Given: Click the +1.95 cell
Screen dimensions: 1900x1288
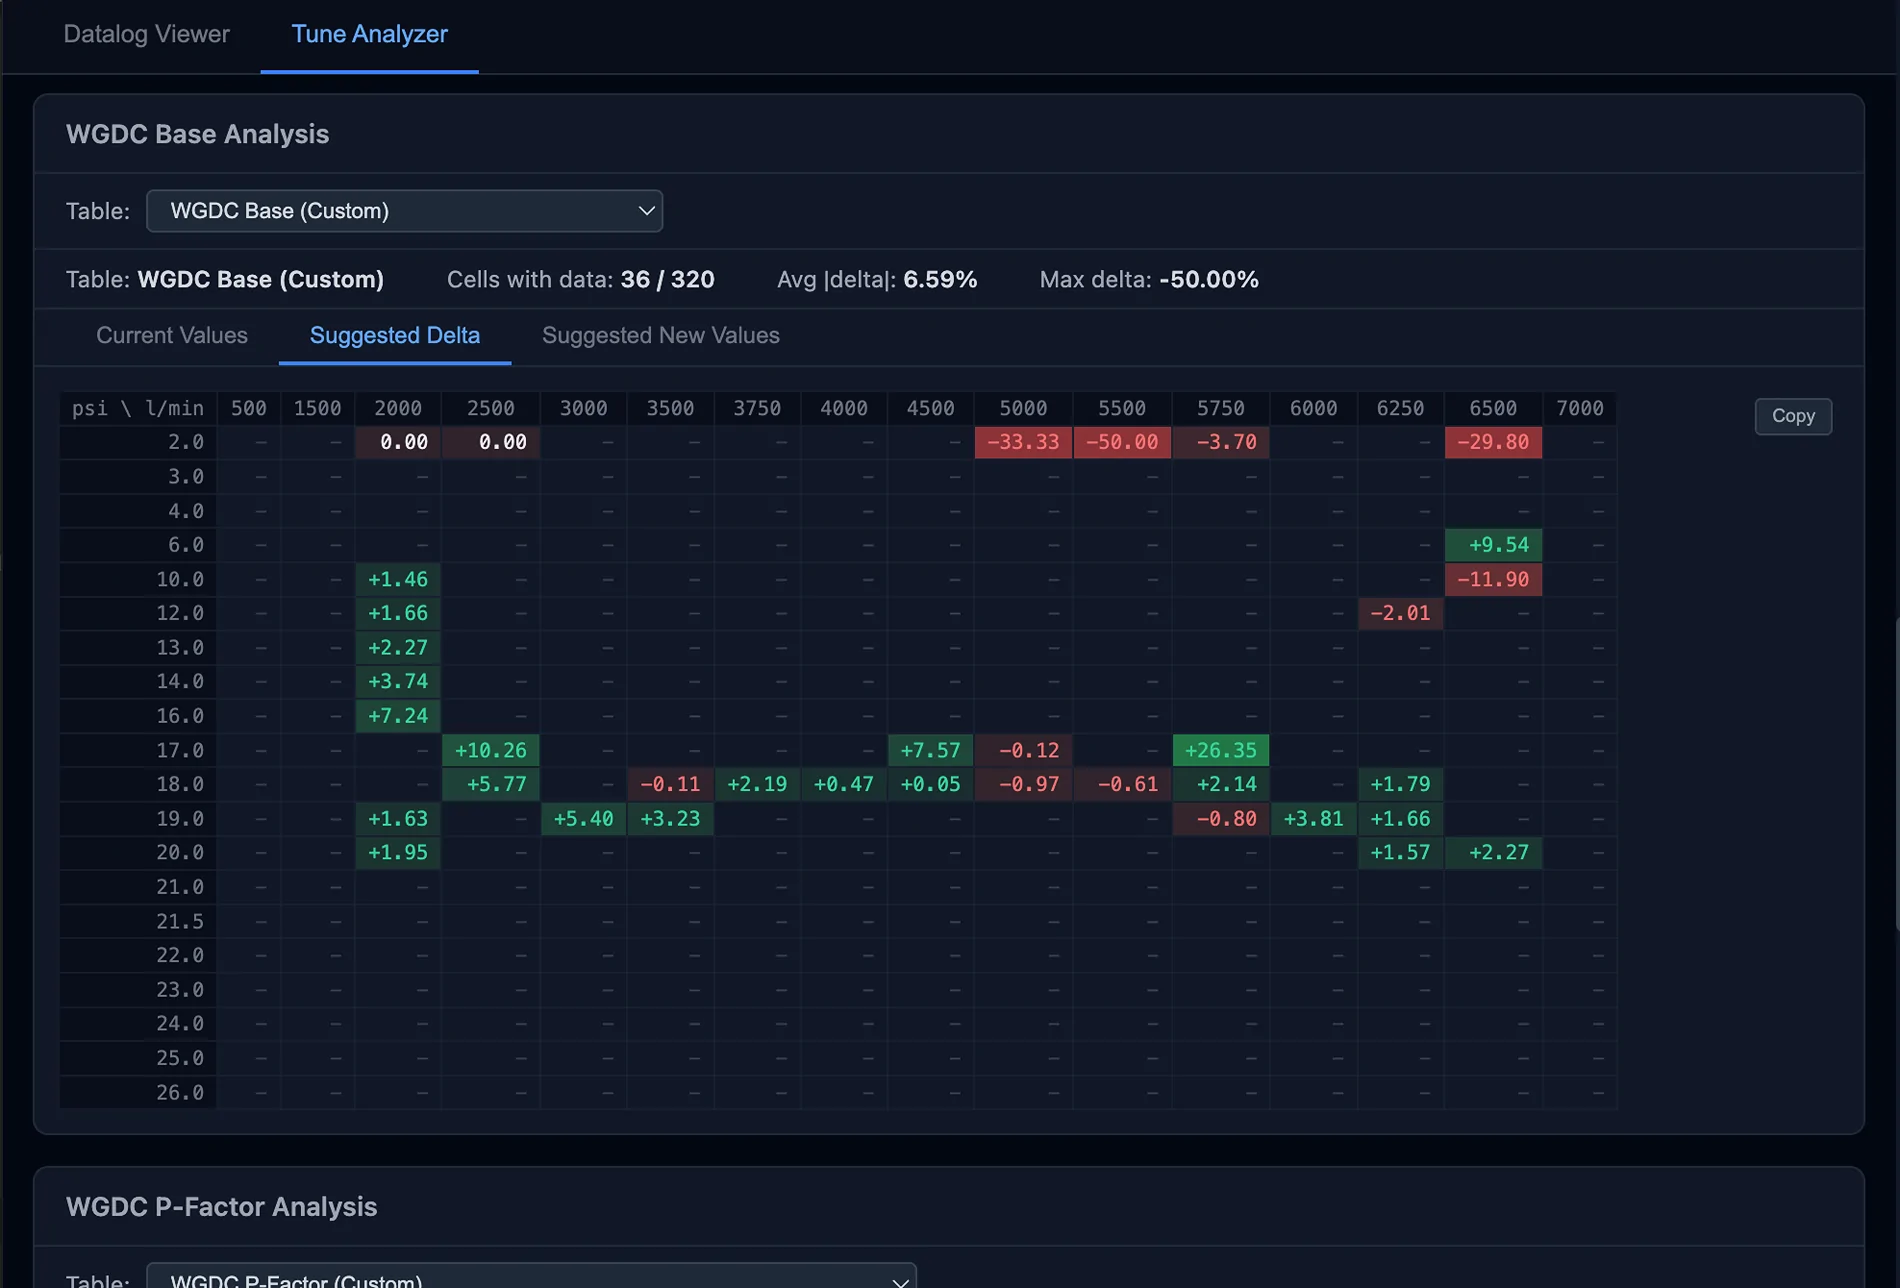Looking at the screenshot, I should [398, 853].
